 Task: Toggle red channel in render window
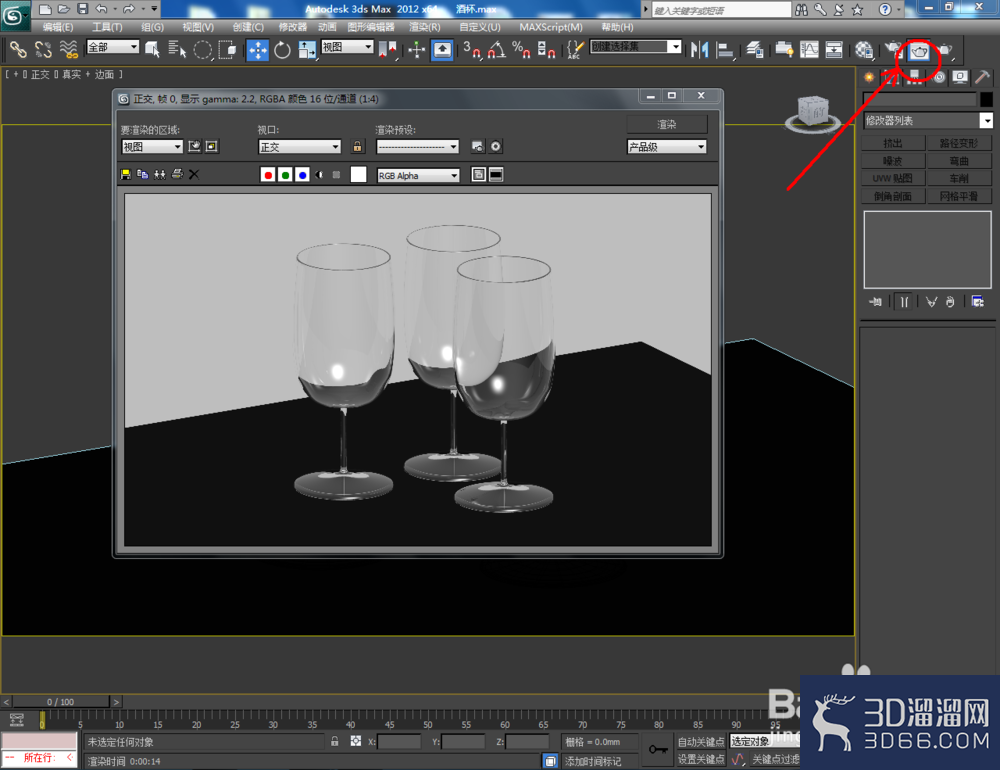point(268,175)
